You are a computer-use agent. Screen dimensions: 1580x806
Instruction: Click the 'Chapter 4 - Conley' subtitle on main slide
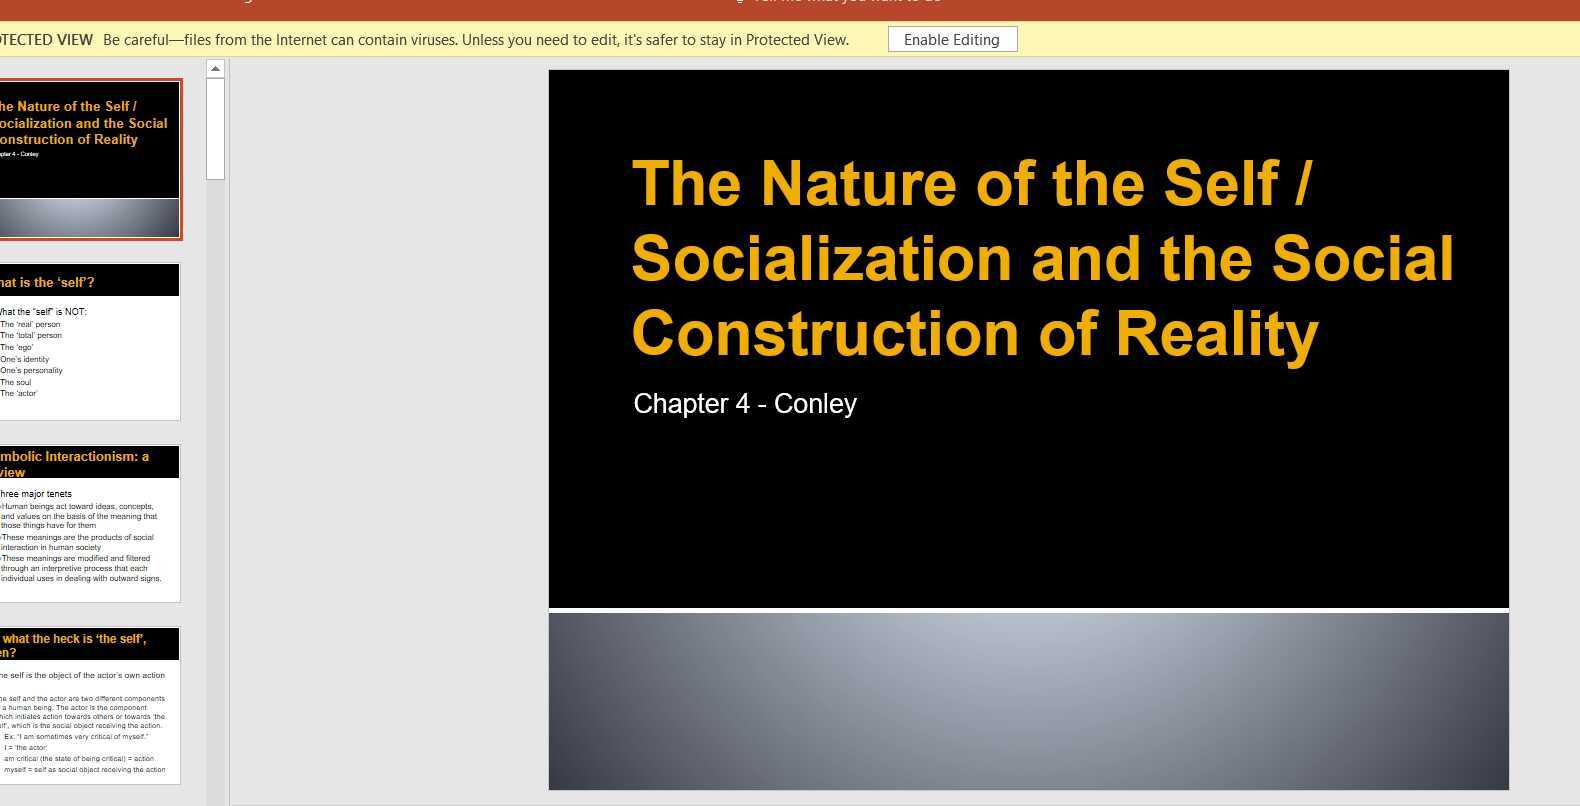pos(745,404)
